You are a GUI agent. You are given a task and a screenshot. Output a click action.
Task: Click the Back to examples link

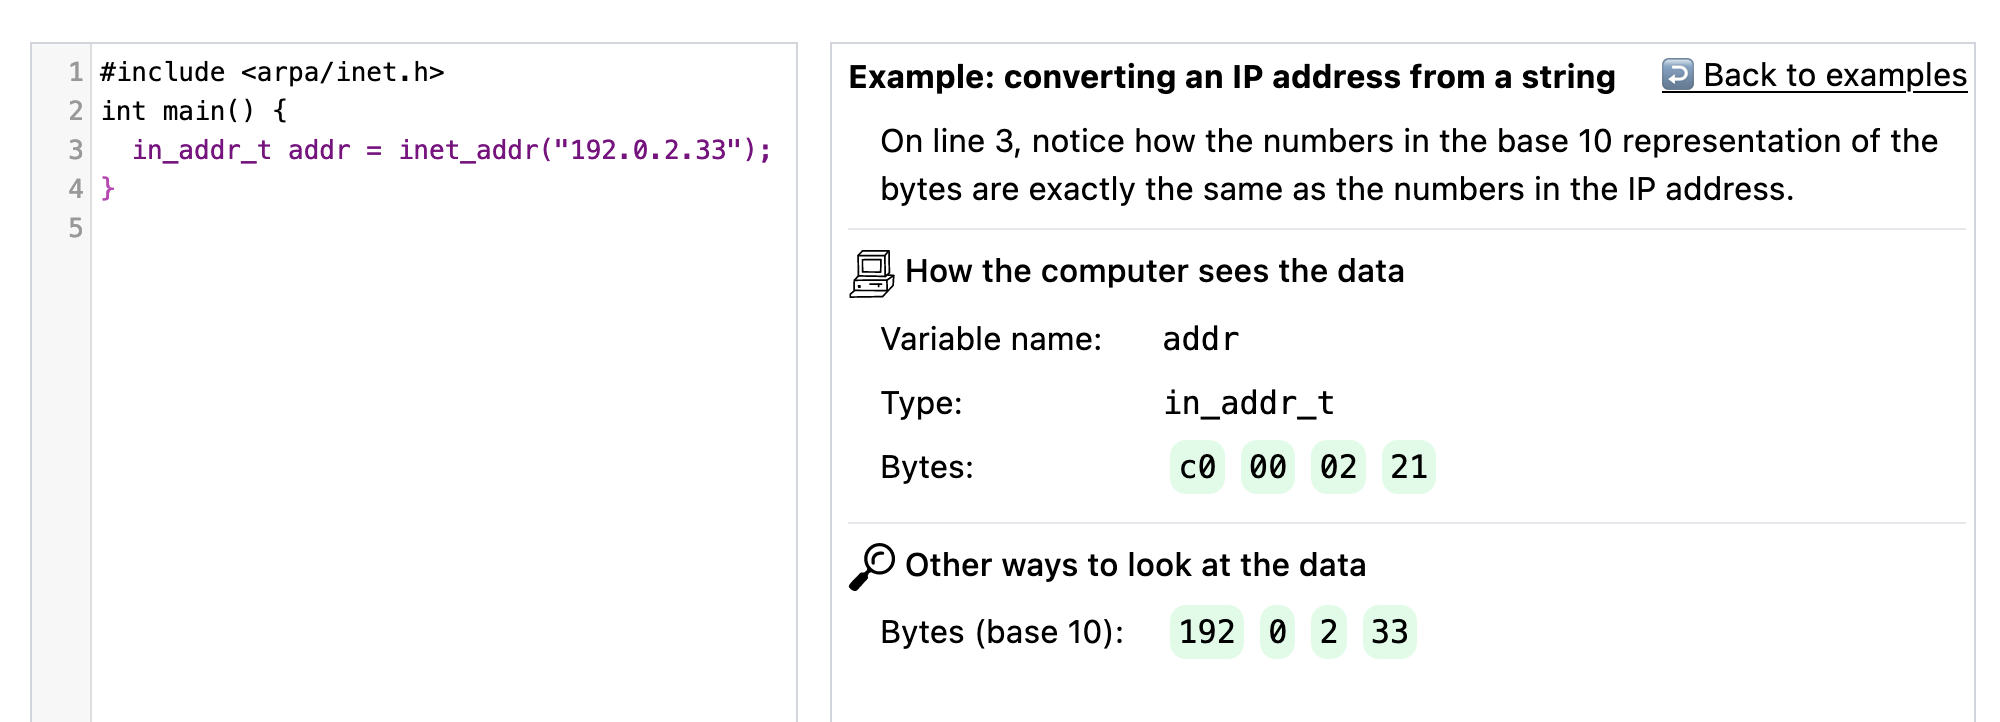pyautogui.click(x=1833, y=75)
